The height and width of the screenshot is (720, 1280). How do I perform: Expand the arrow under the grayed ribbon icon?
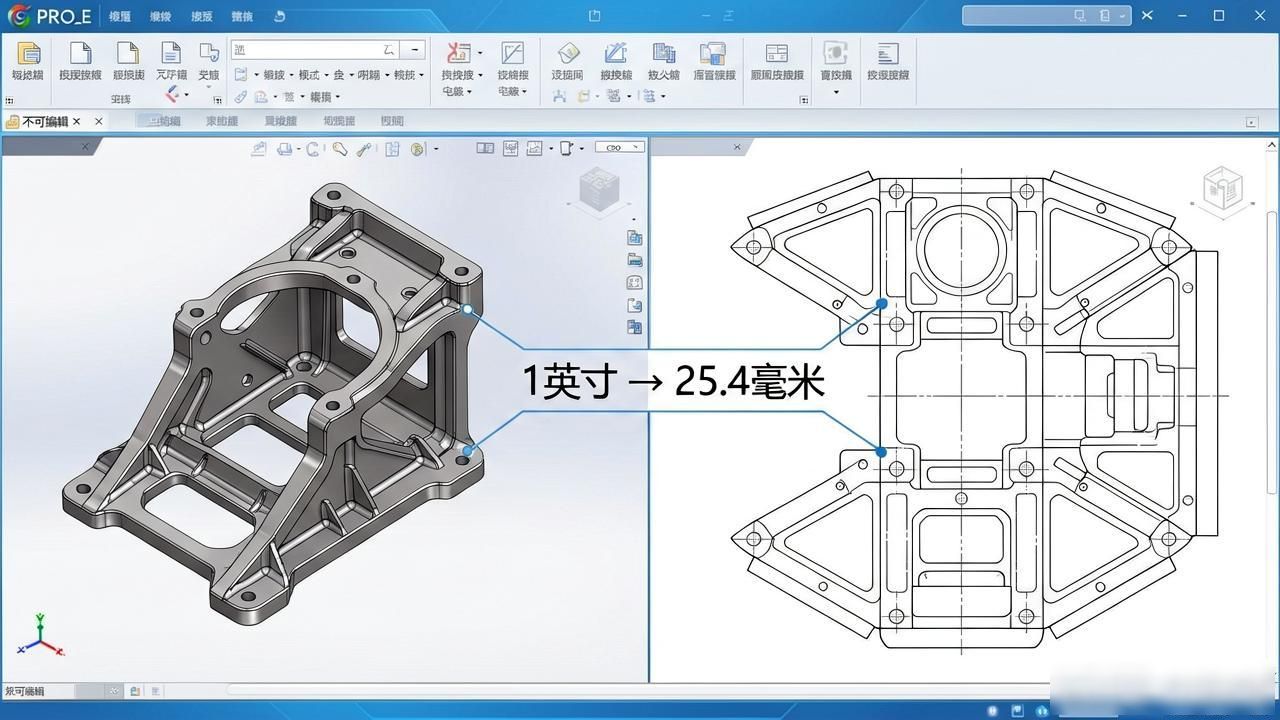coord(836,93)
